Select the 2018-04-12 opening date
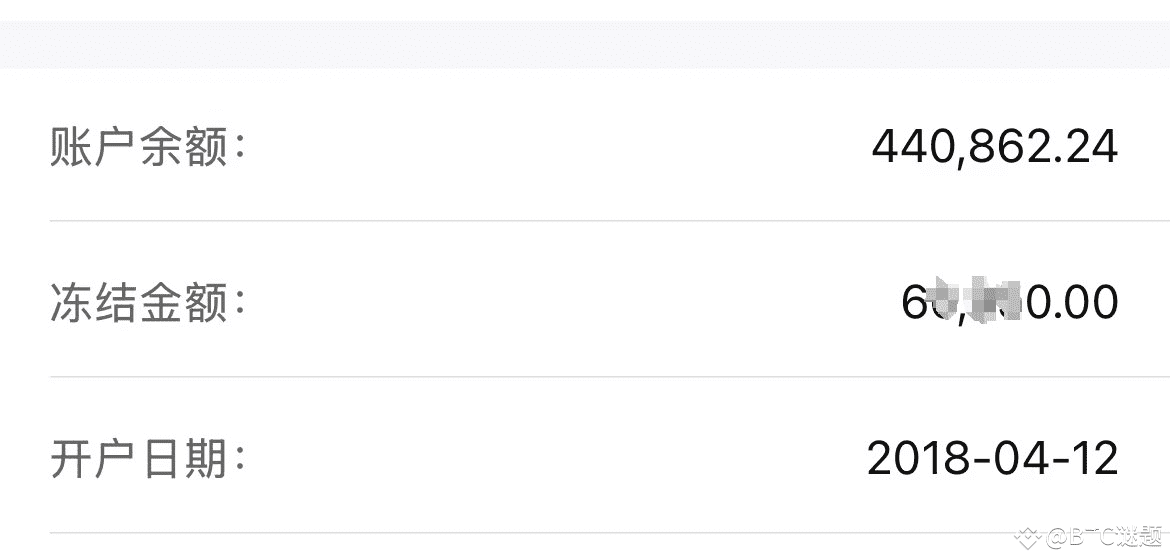The width and height of the screenshot is (1170, 559). pos(992,458)
